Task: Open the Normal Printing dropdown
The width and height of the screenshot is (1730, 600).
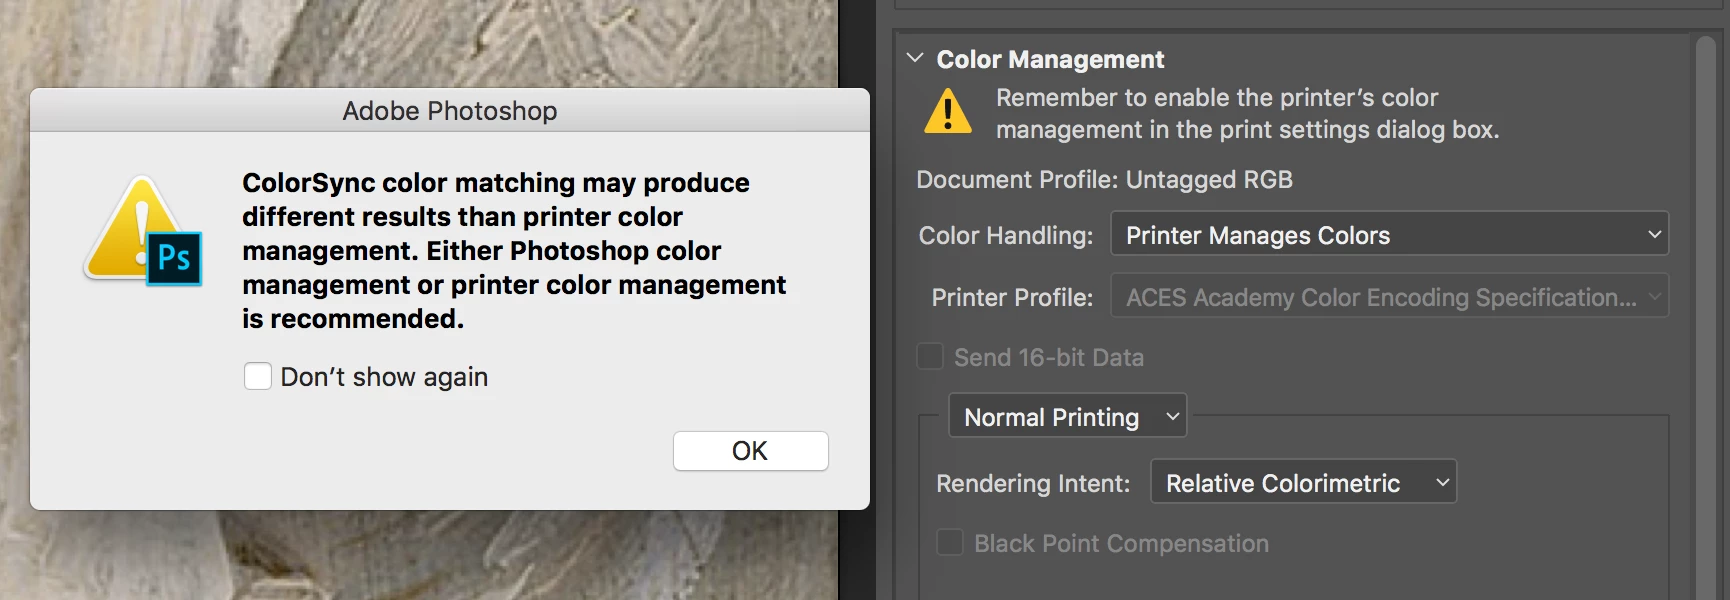Action: coord(1067,416)
